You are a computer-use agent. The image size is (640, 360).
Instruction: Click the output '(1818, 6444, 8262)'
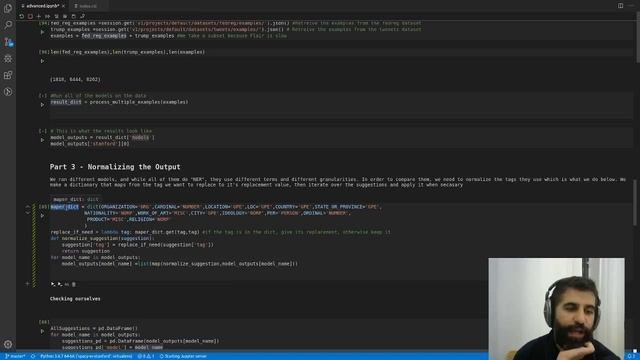[x=75, y=80]
